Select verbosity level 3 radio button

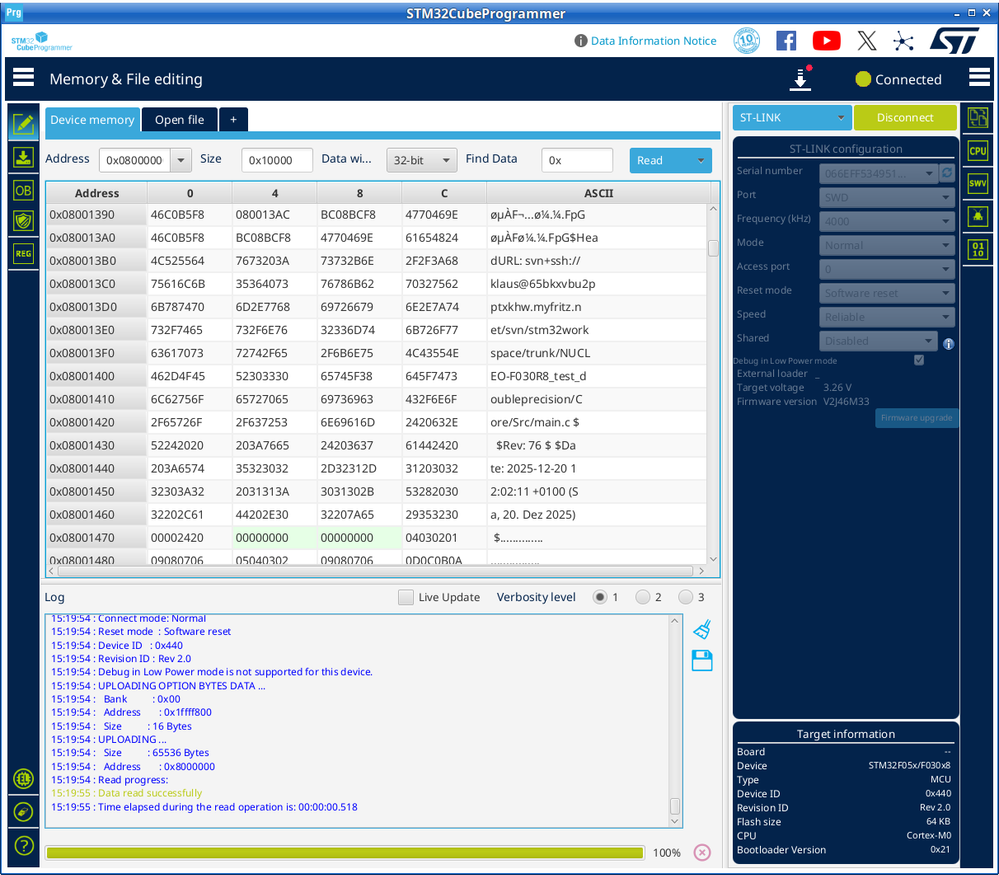tap(686, 597)
